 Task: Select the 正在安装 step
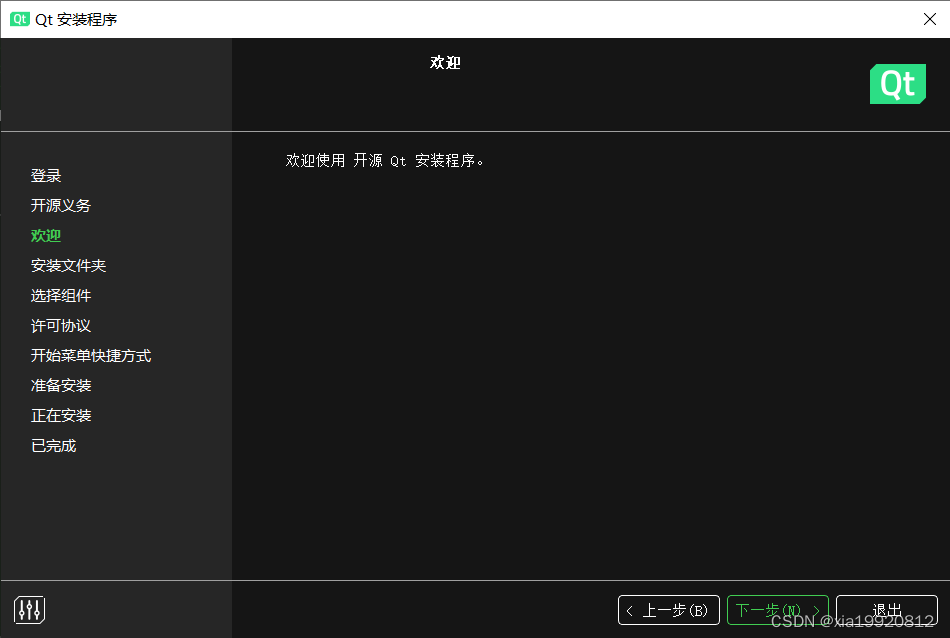pyautogui.click(x=61, y=416)
